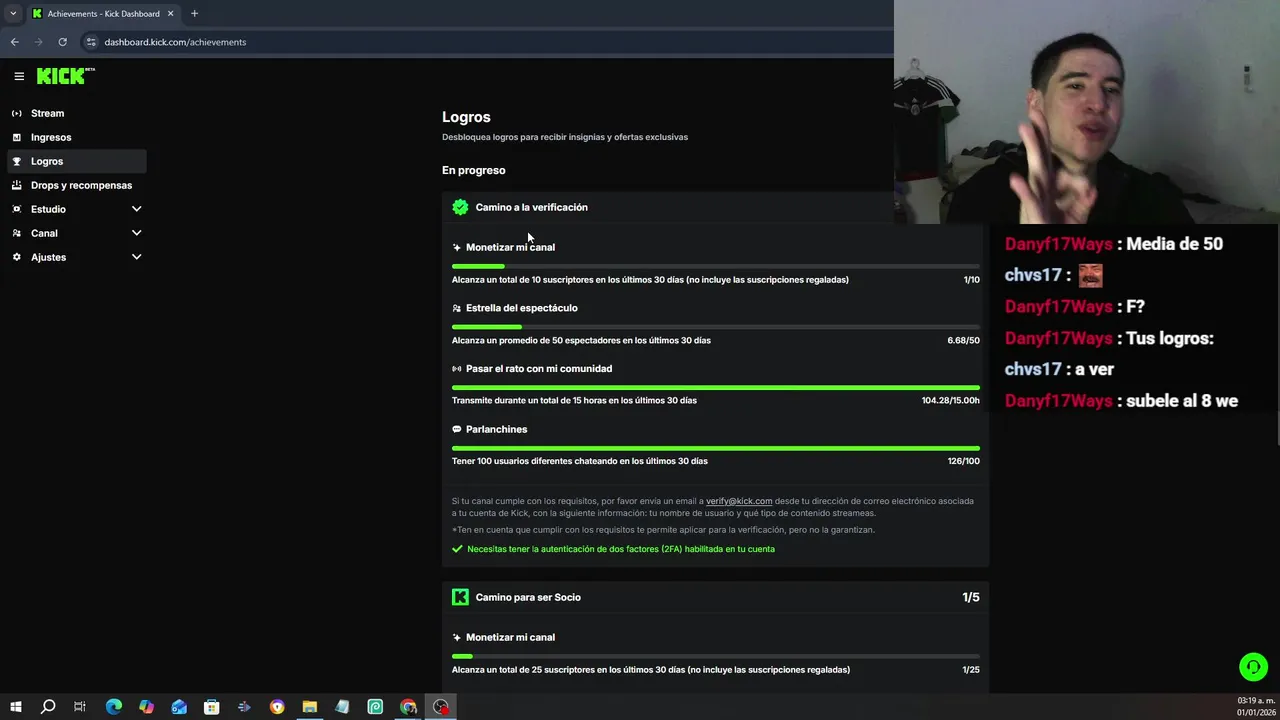
Task: Click the 2FA requirement green notice
Action: pyautogui.click(x=613, y=549)
